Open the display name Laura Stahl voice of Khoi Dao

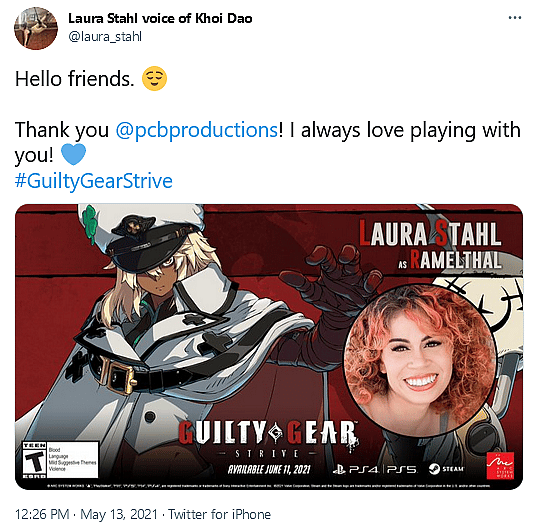160,18
